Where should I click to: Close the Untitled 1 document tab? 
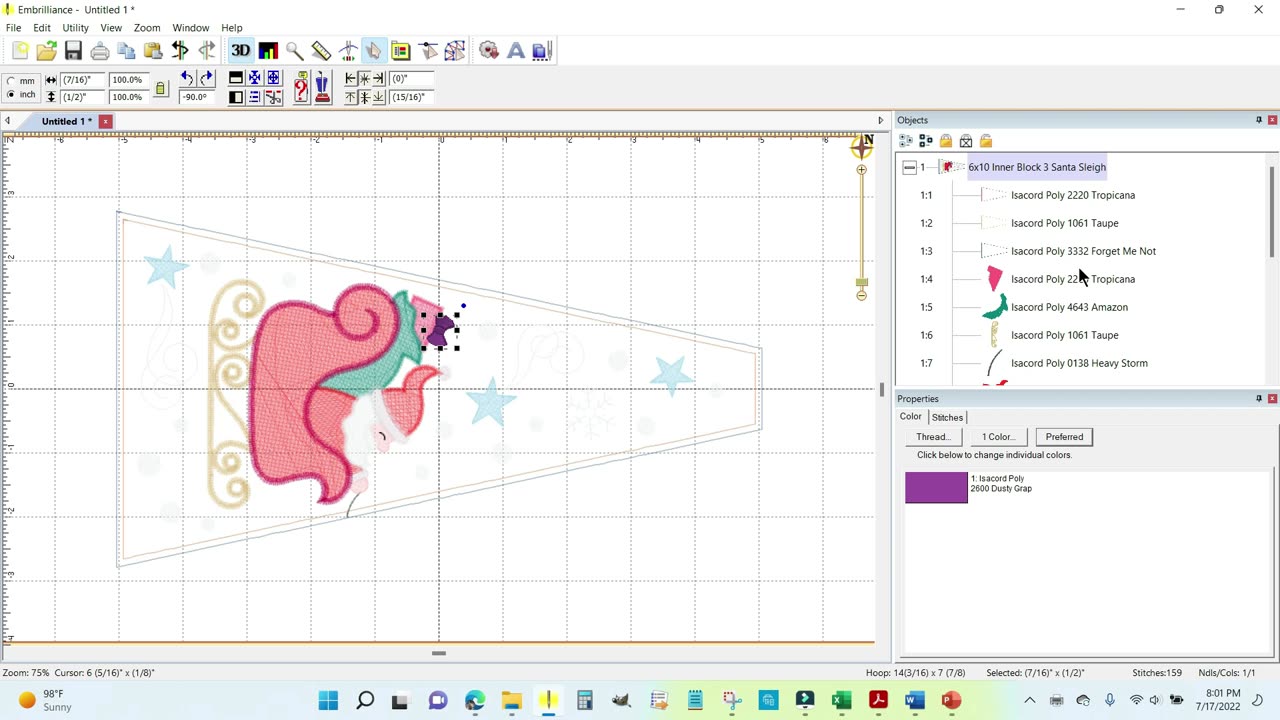click(105, 121)
